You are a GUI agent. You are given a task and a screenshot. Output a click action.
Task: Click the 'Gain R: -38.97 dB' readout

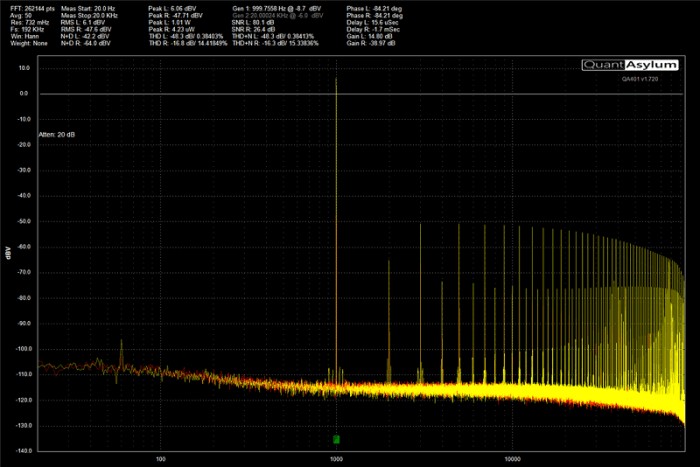(x=371, y=43)
